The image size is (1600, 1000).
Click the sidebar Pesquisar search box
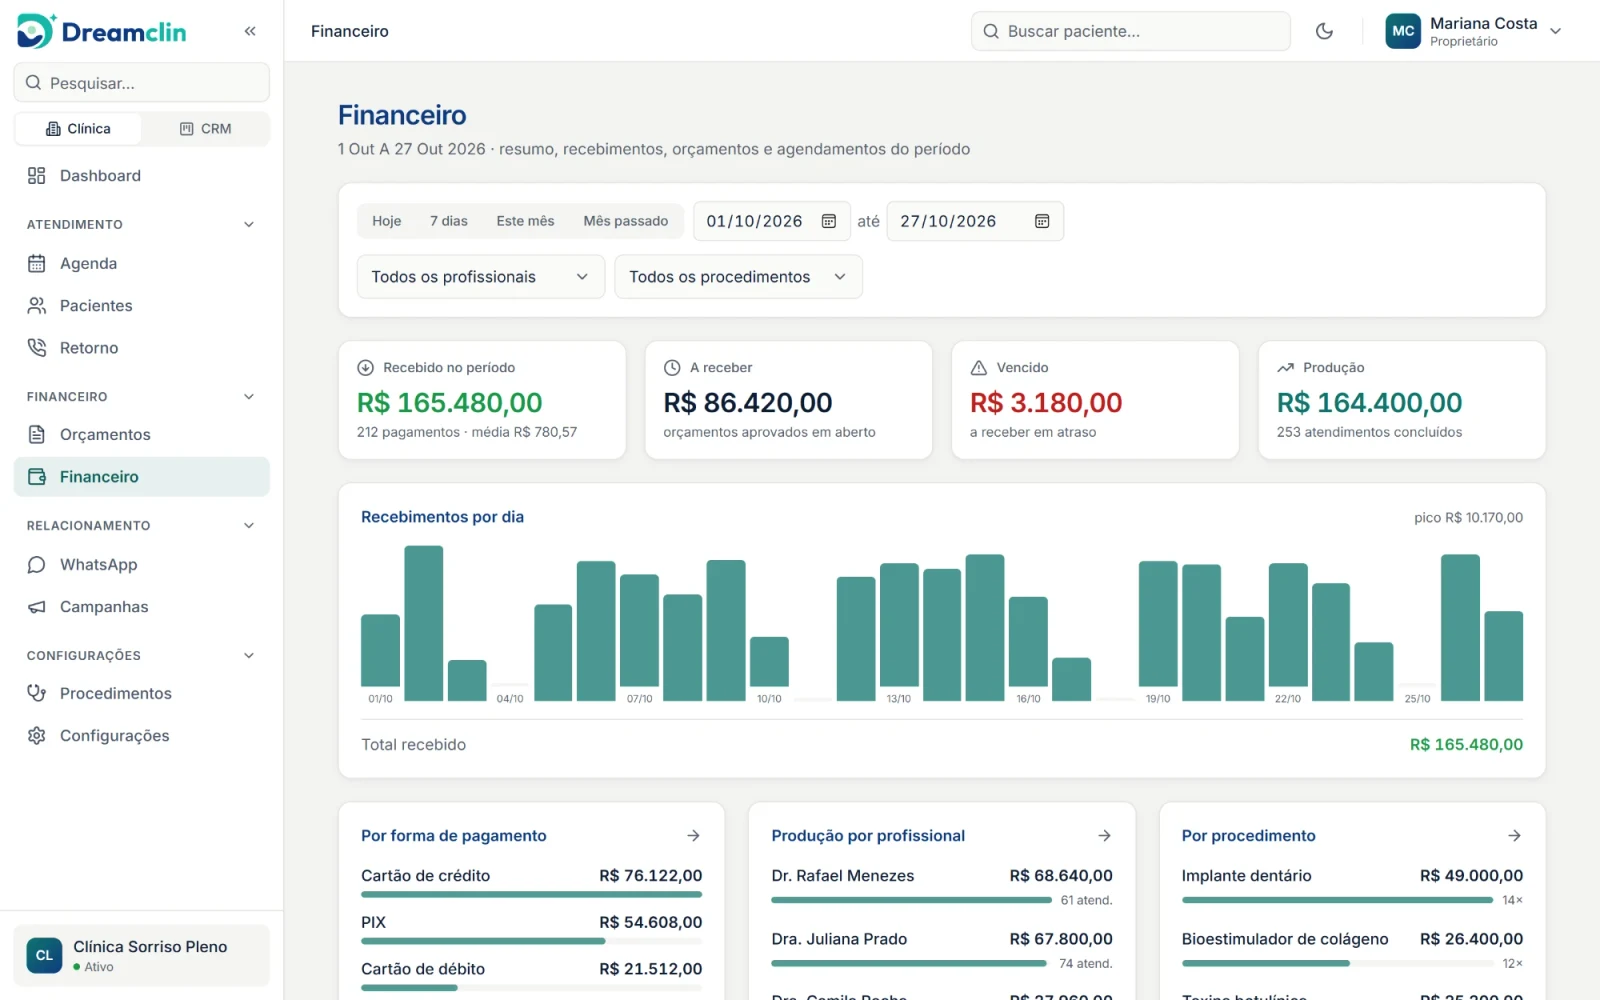pyautogui.click(x=141, y=82)
